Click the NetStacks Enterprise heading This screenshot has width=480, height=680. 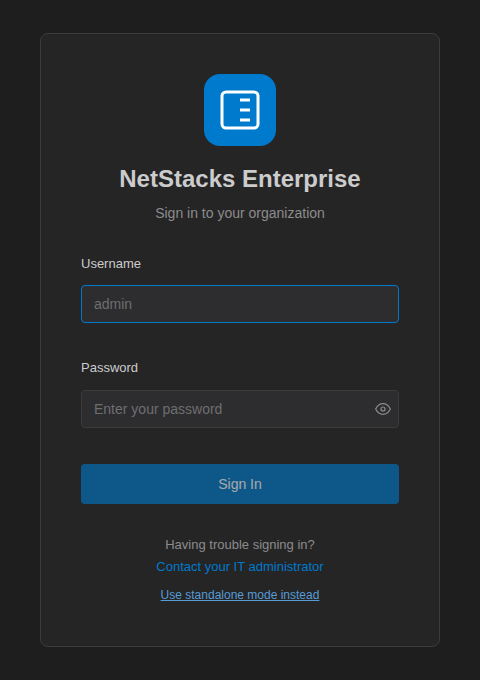[240, 179]
